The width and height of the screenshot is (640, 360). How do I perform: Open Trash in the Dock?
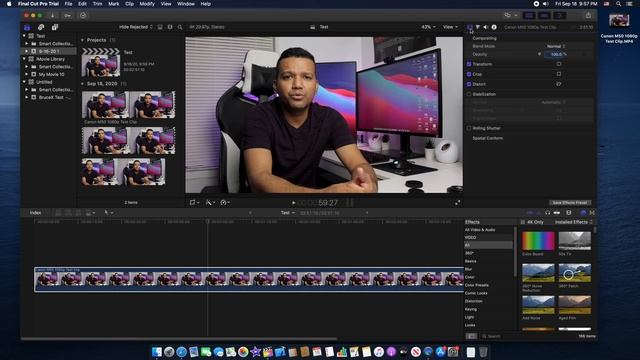[x=483, y=352]
